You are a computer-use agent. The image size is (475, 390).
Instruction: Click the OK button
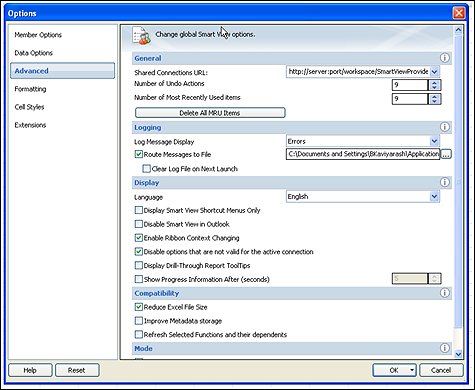tap(394, 370)
